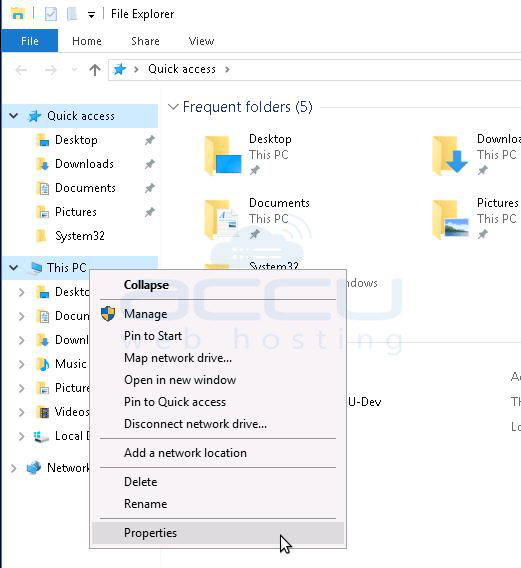Select Downloads under Quick access in sidebar
This screenshot has width=521, height=568.
click(x=84, y=164)
